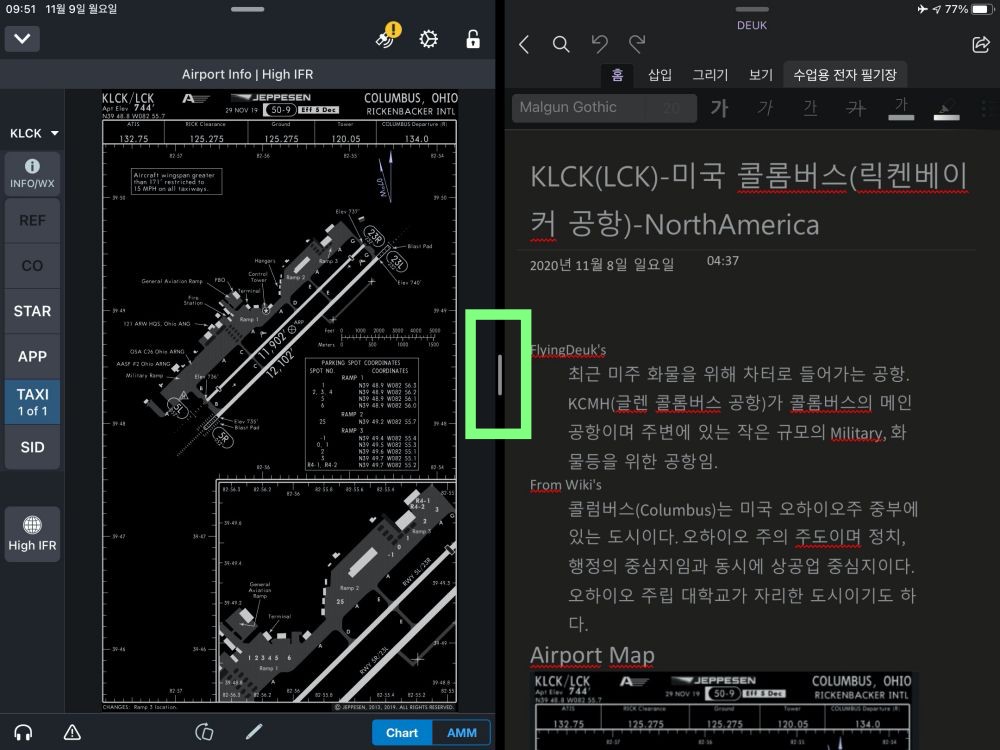Open the satellite connection alert icon
The width and height of the screenshot is (1000, 750).
(x=386, y=38)
